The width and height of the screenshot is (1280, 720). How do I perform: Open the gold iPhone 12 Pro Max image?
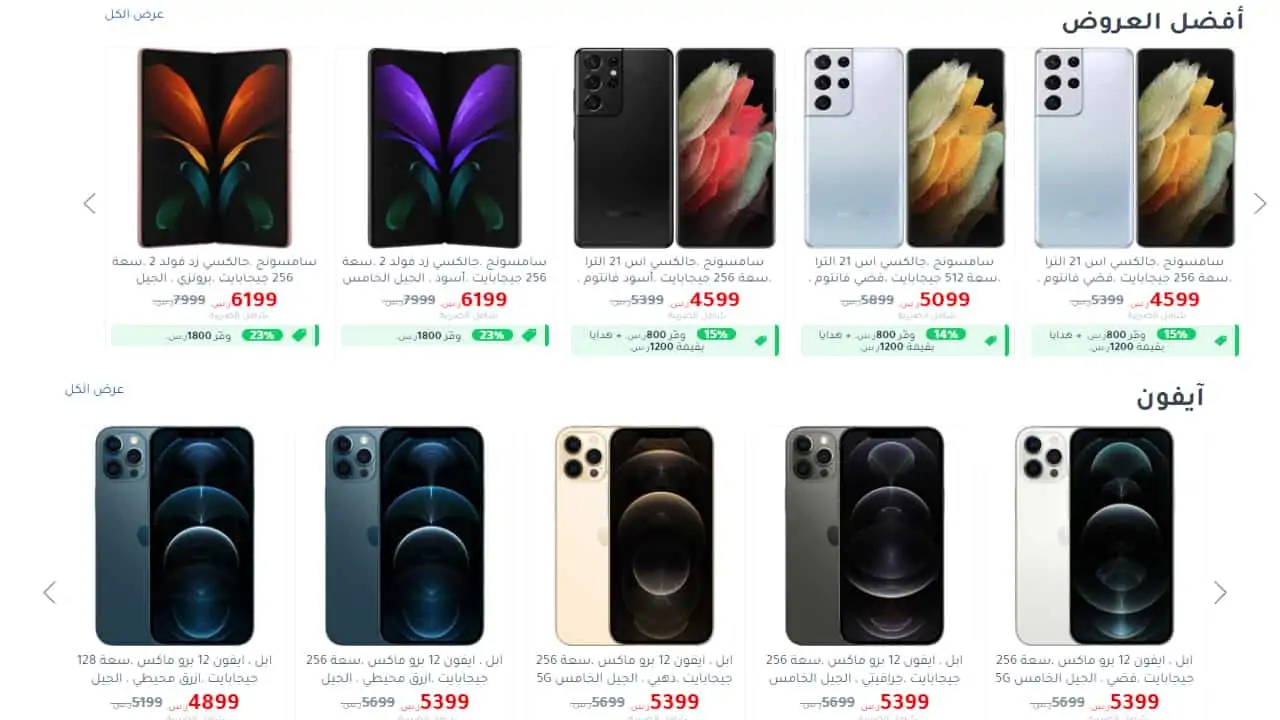(x=635, y=536)
